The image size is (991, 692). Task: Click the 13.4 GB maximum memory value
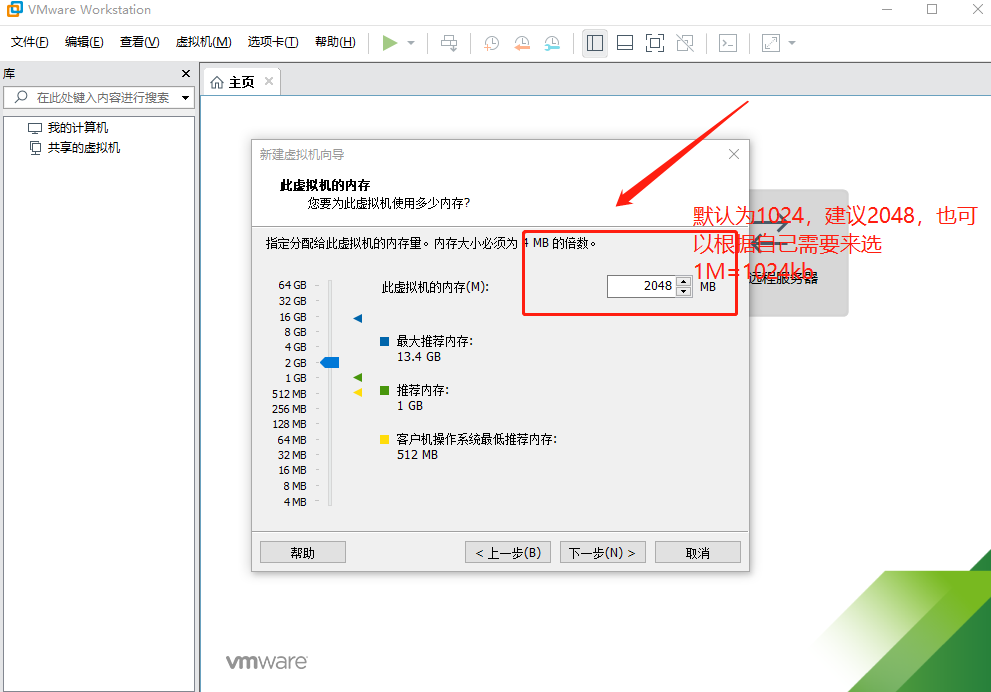[418, 357]
